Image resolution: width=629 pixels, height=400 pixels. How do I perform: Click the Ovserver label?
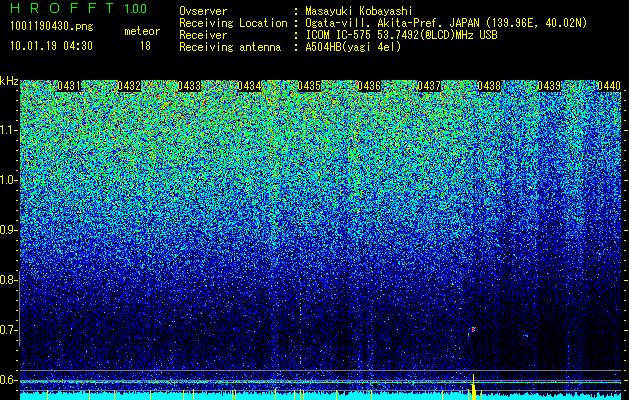click(x=203, y=11)
